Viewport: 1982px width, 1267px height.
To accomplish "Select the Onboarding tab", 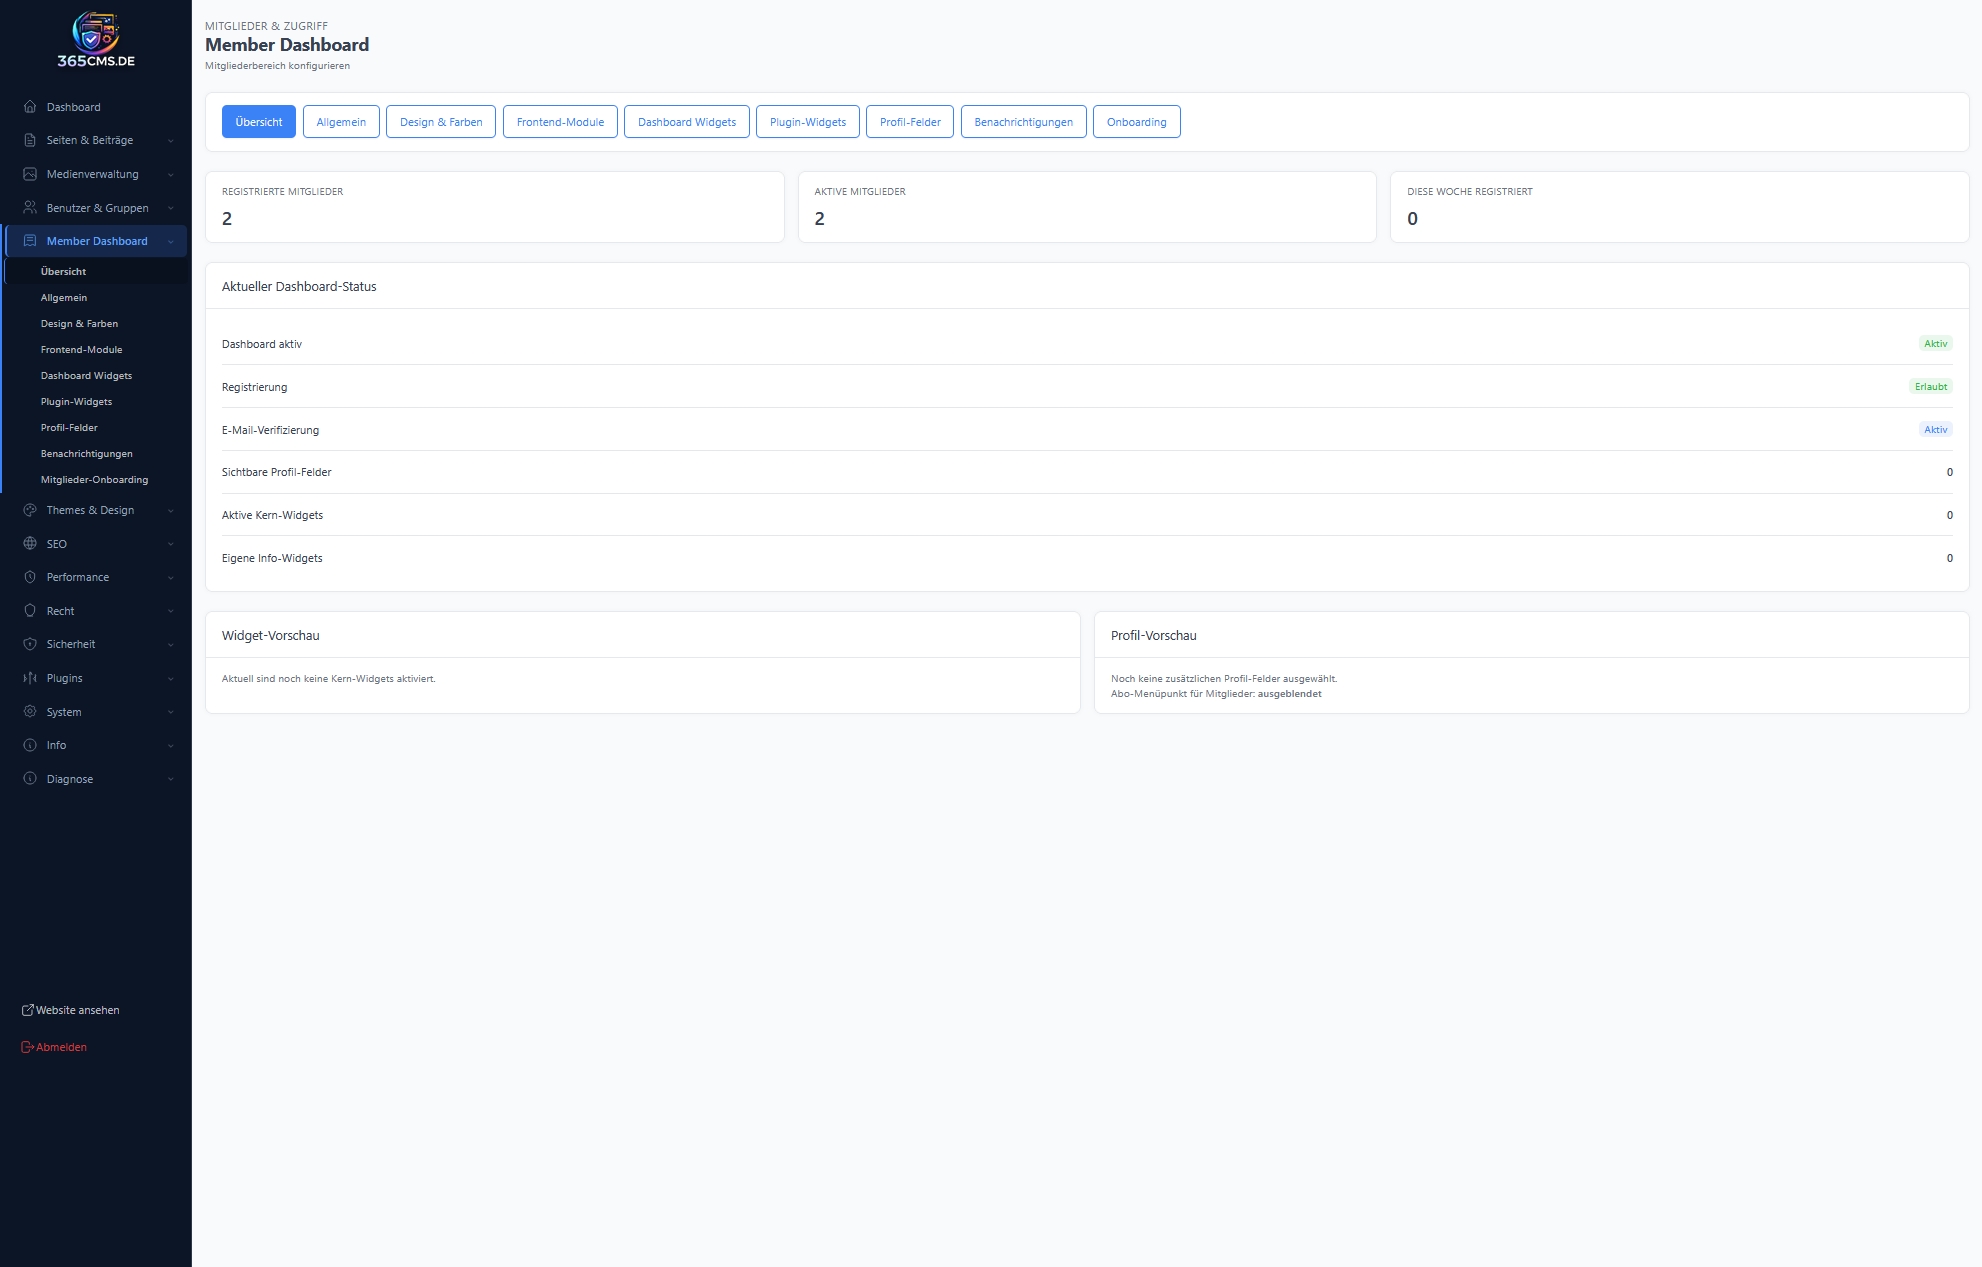I will (1136, 122).
